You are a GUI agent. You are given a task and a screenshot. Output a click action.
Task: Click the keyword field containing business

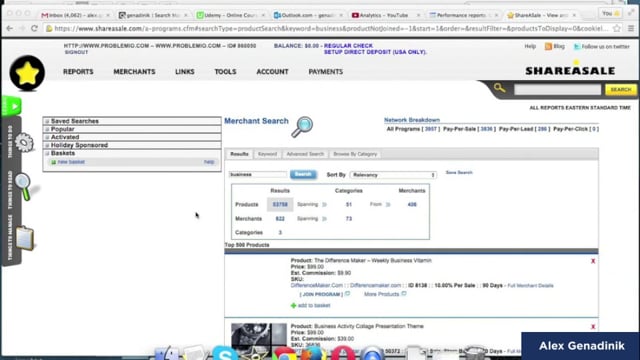(258, 175)
